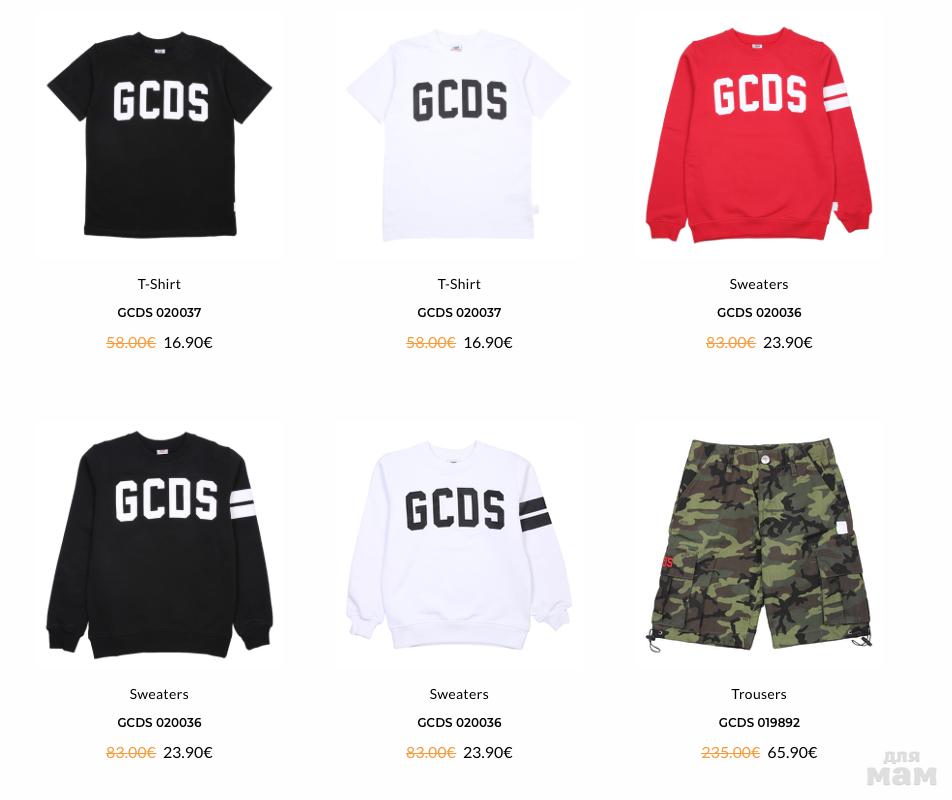Click the для мам watermark logo
The image size is (952, 800).
point(902,768)
